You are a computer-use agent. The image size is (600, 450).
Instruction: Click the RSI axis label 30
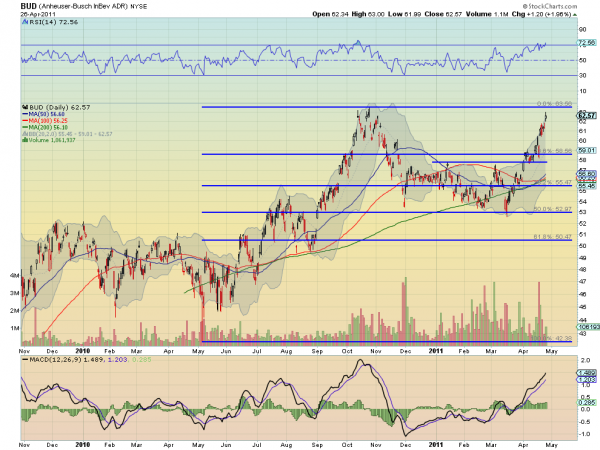pyautogui.click(x=582, y=76)
